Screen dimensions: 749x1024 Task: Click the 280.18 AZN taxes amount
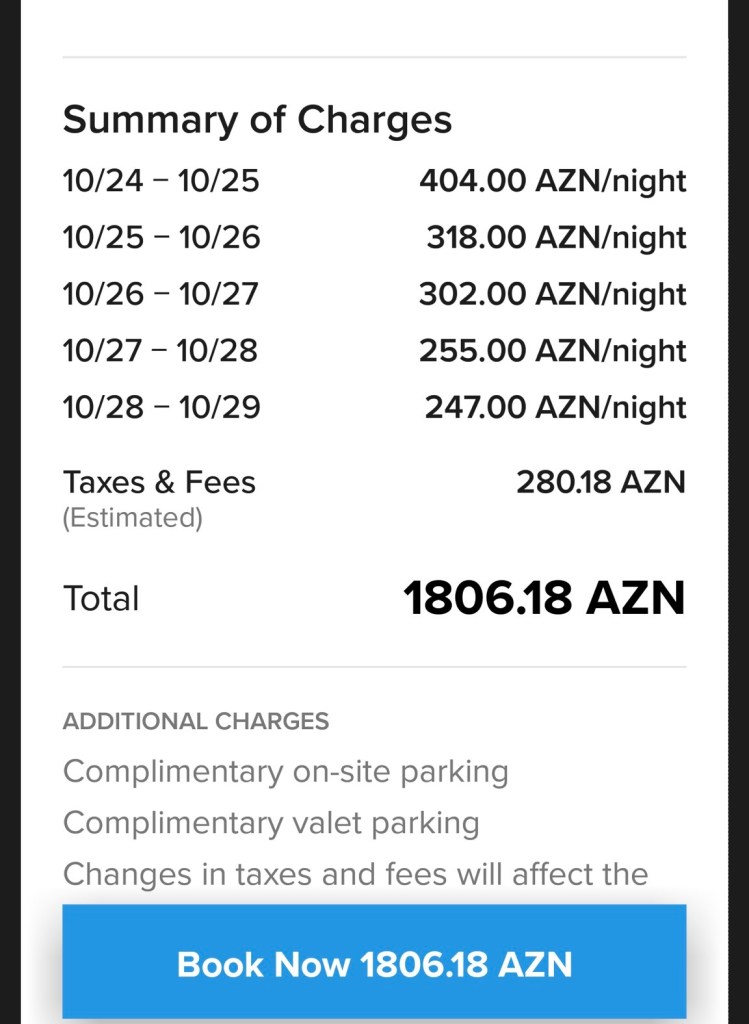point(600,482)
